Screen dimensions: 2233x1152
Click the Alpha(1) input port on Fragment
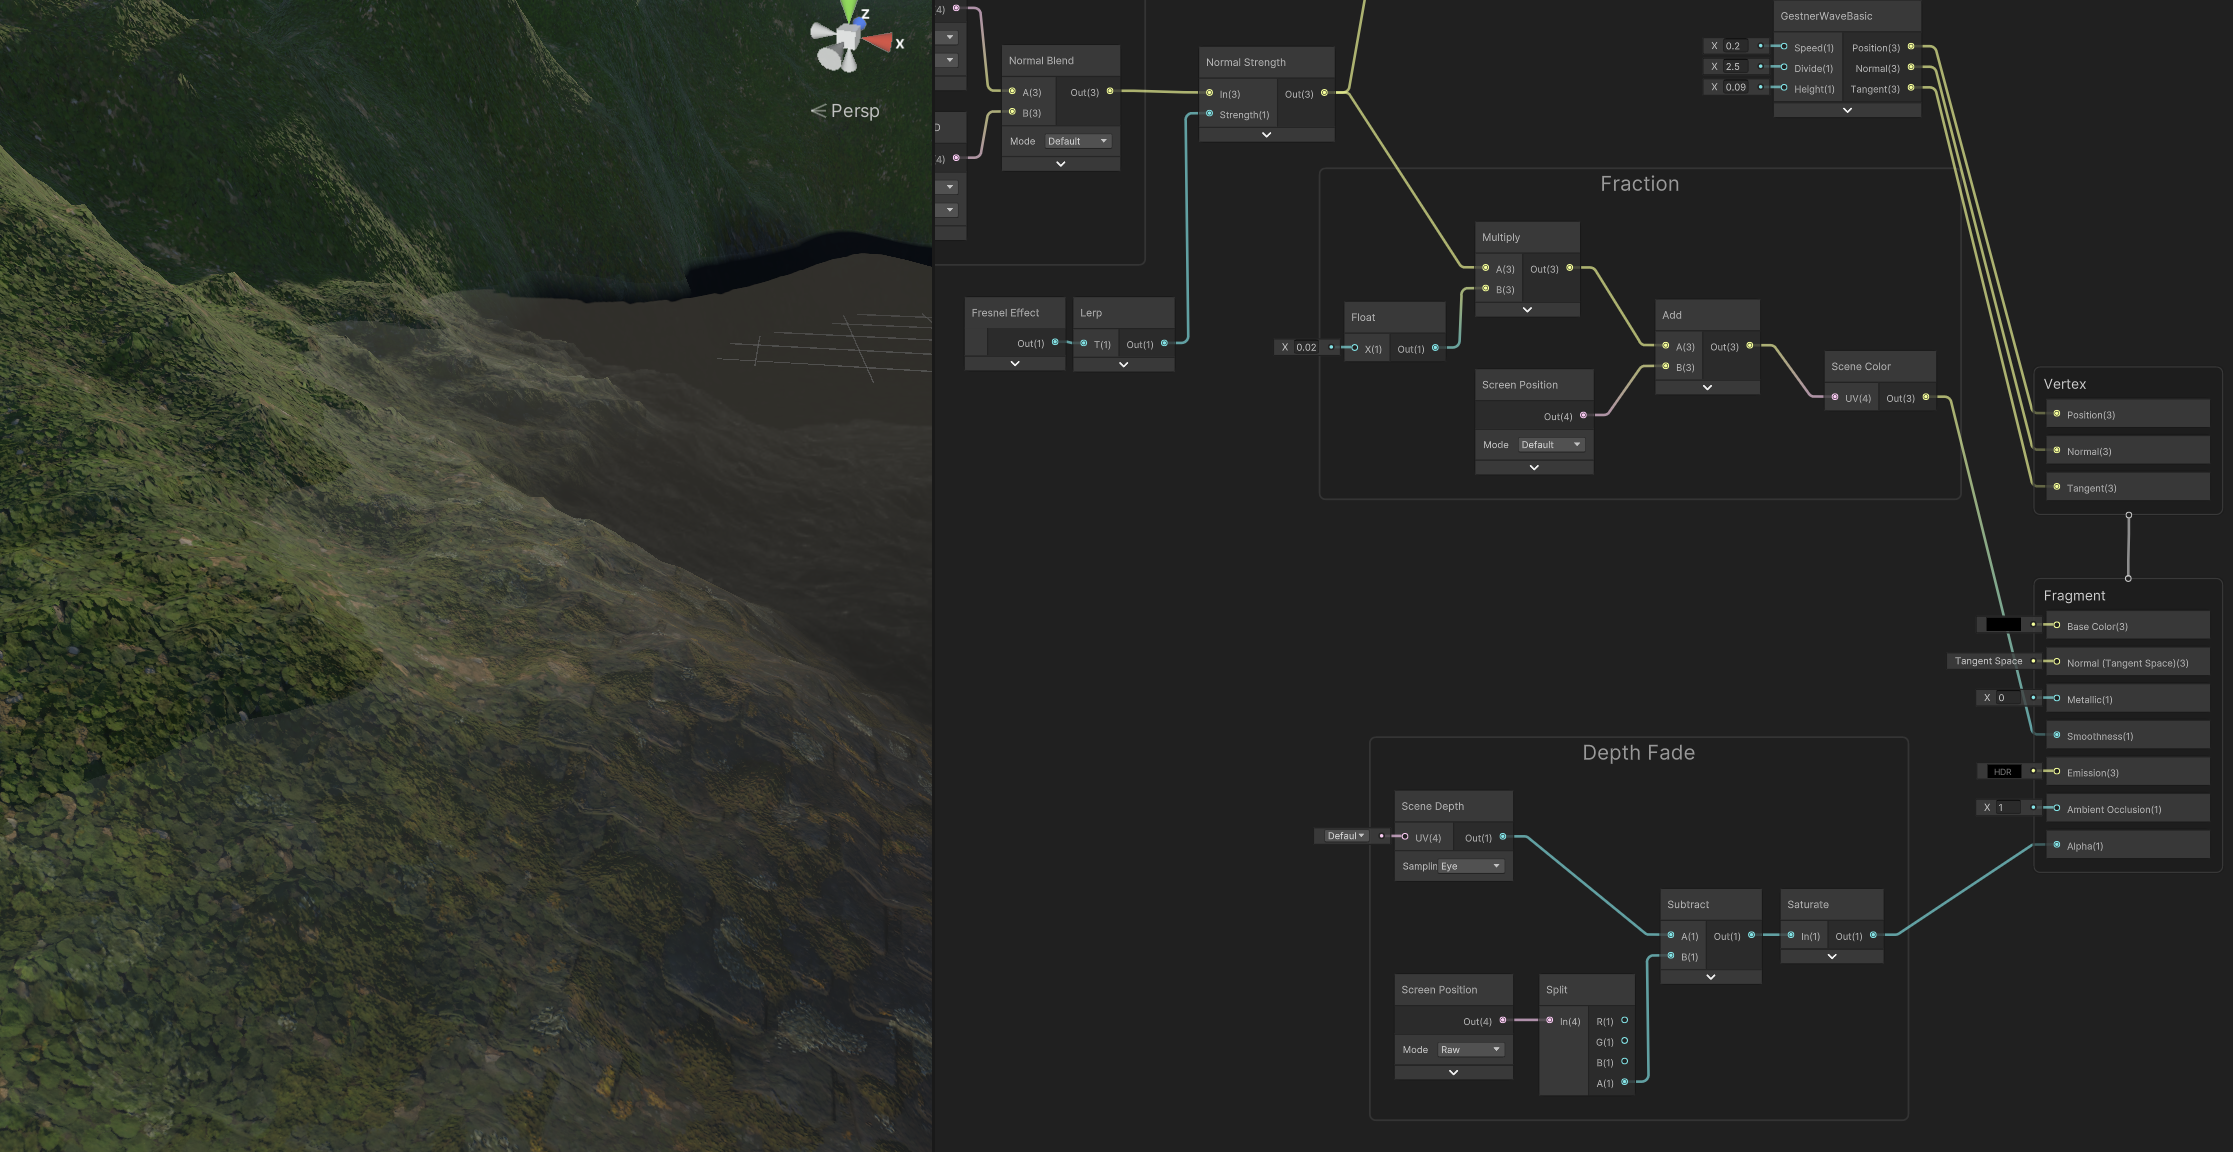pos(2056,845)
